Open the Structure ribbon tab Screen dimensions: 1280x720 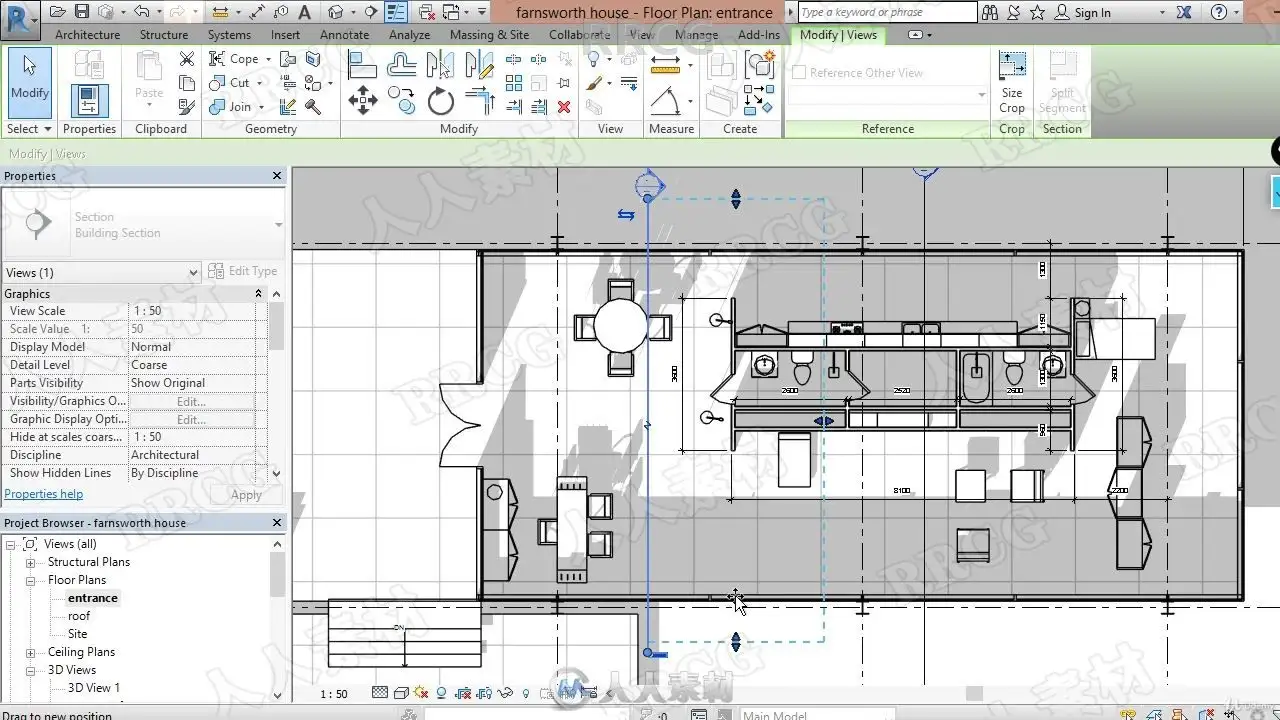tap(164, 35)
